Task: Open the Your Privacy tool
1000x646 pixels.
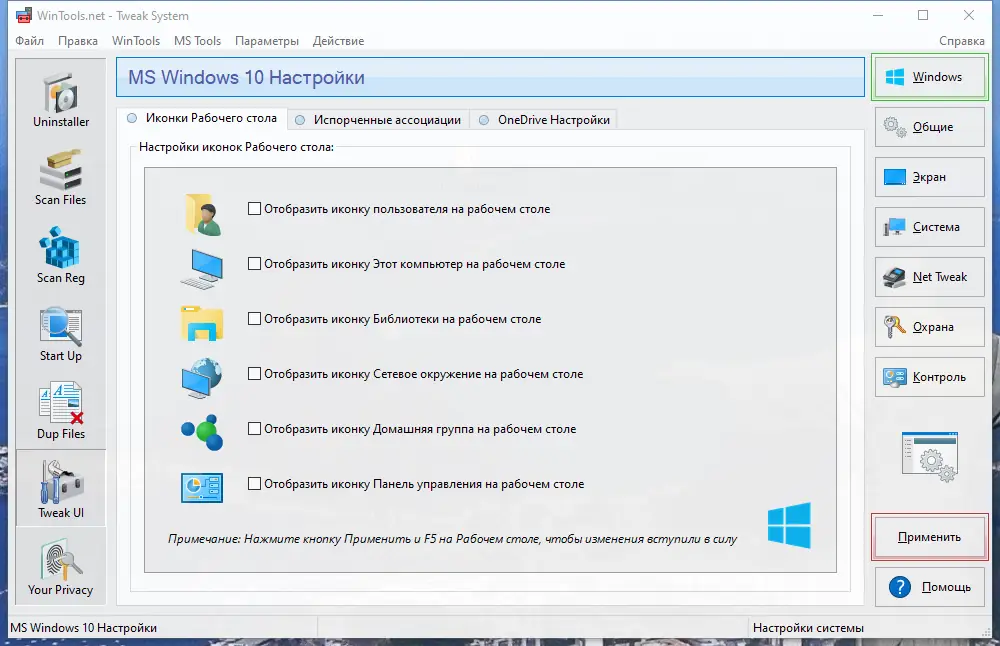Action: (61, 566)
